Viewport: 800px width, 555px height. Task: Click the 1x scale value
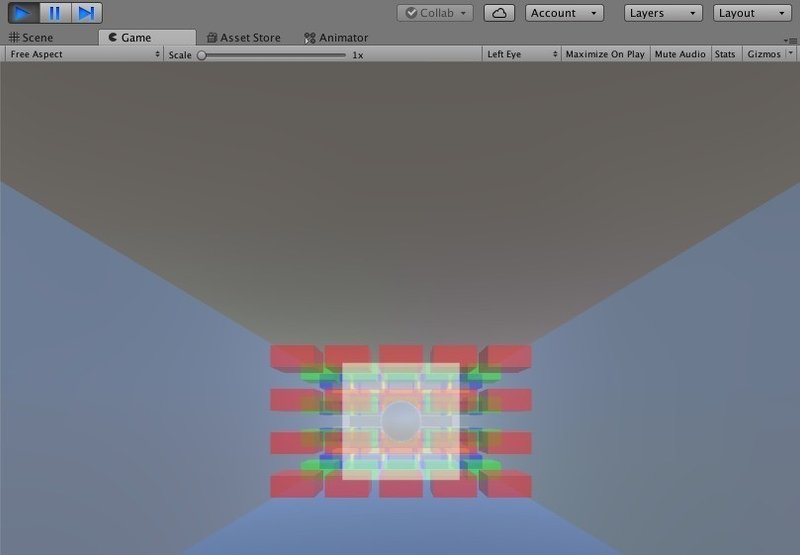point(358,55)
